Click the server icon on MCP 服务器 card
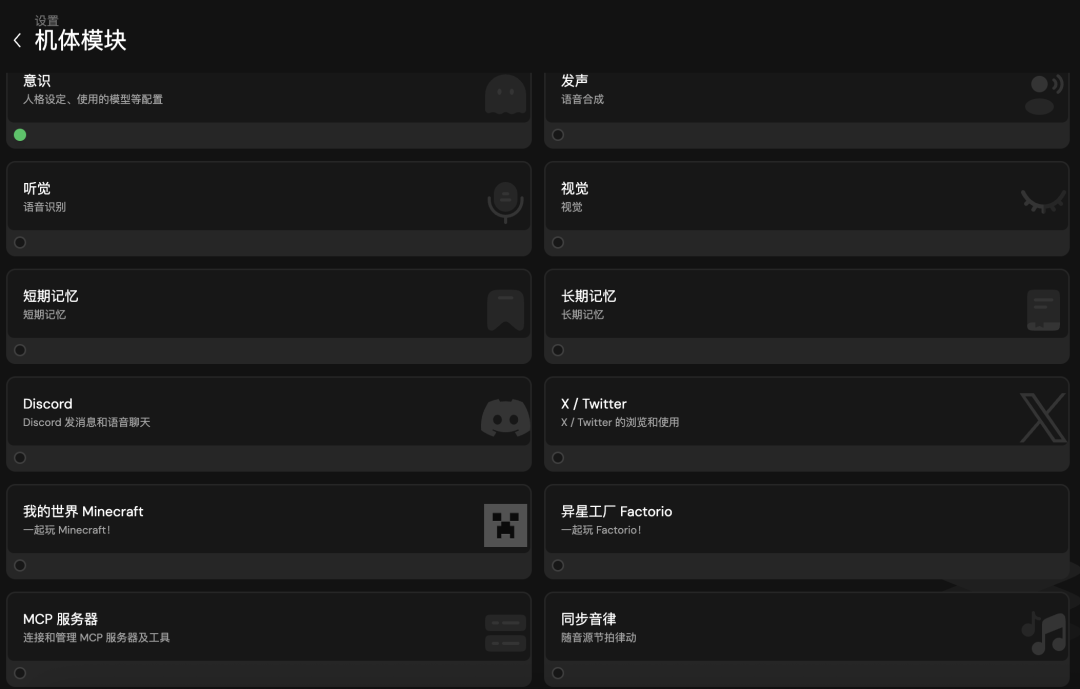1080x689 pixels. coord(505,633)
